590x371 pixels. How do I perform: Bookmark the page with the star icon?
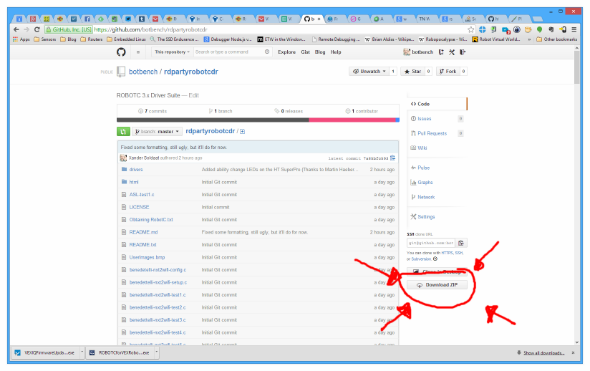(x=470, y=29)
